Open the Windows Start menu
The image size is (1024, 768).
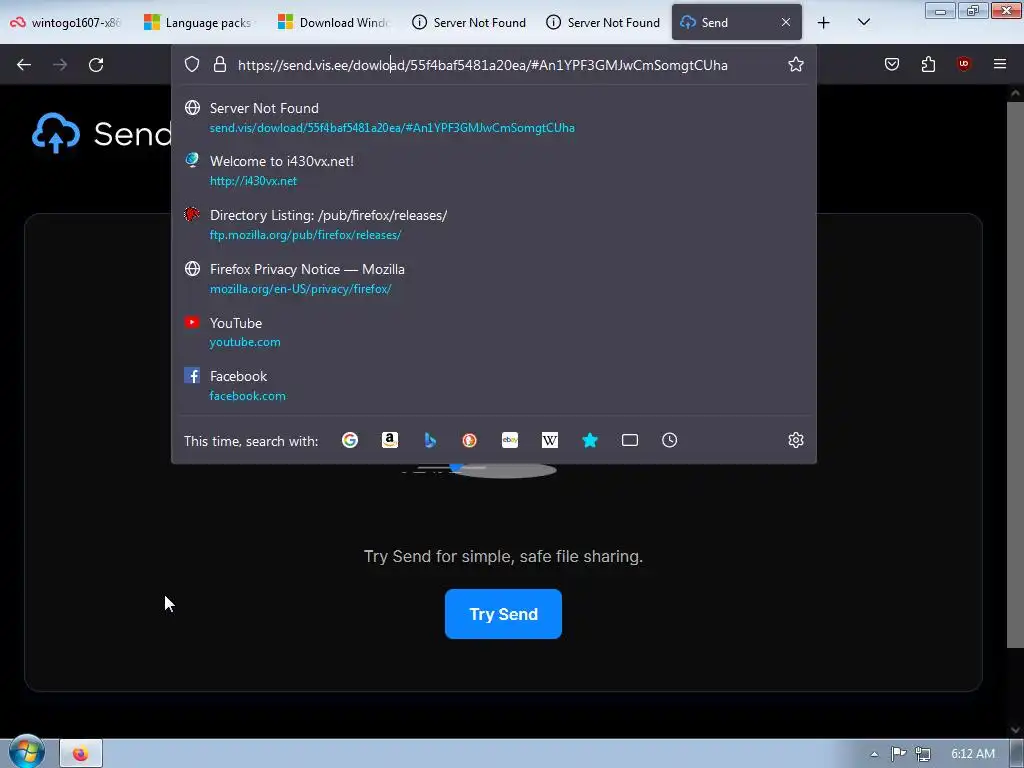(x=27, y=753)
